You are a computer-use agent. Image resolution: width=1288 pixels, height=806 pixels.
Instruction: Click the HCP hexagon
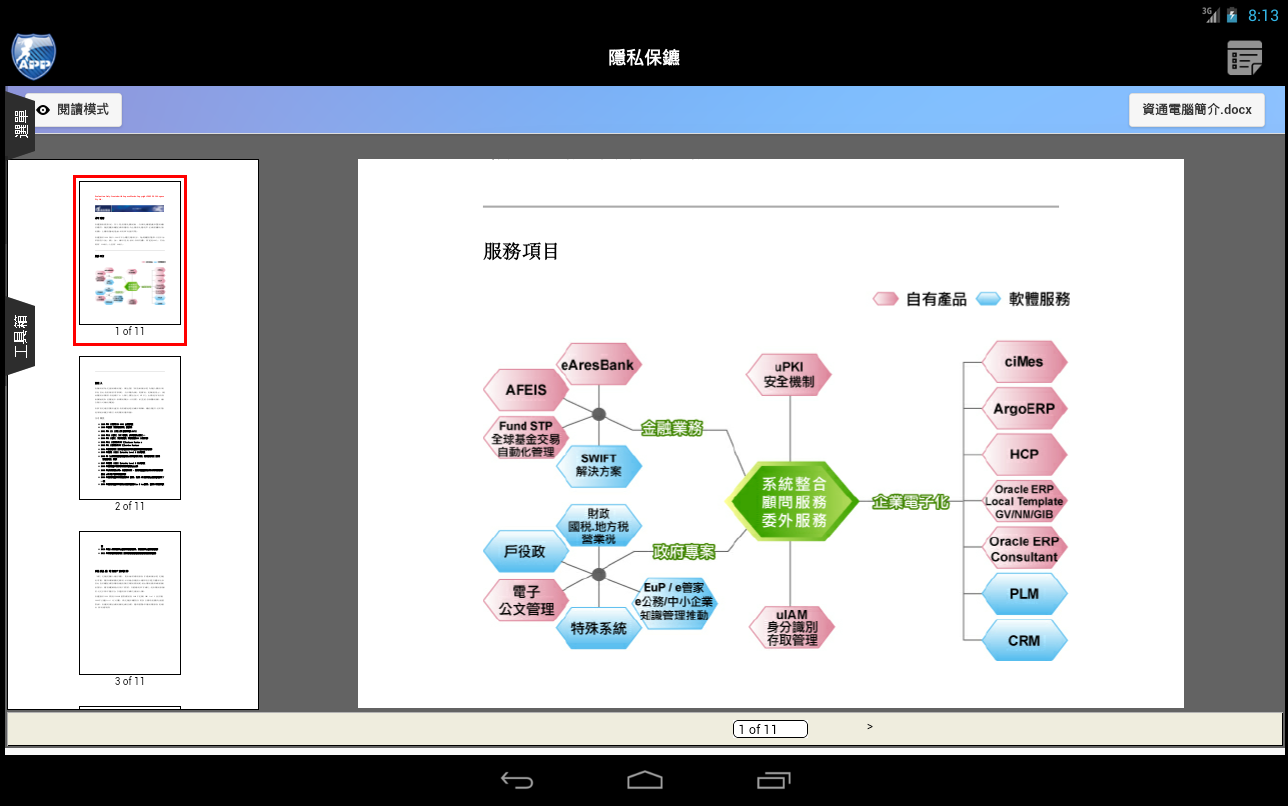(x=1024, y=454)
